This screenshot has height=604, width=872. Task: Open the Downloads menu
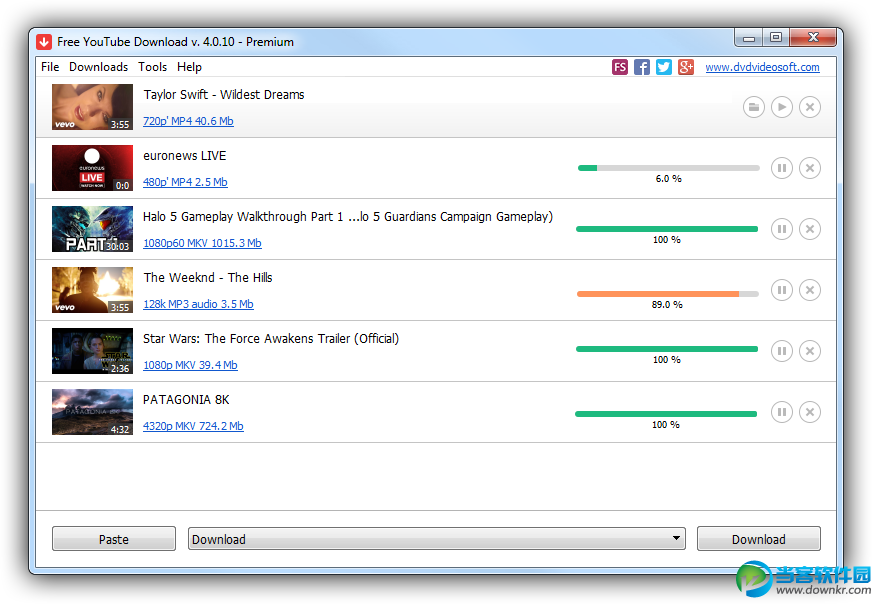98,67
